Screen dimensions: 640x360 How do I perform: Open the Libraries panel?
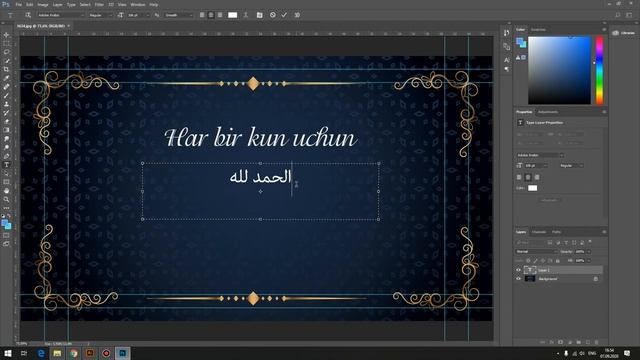(623, 33)
